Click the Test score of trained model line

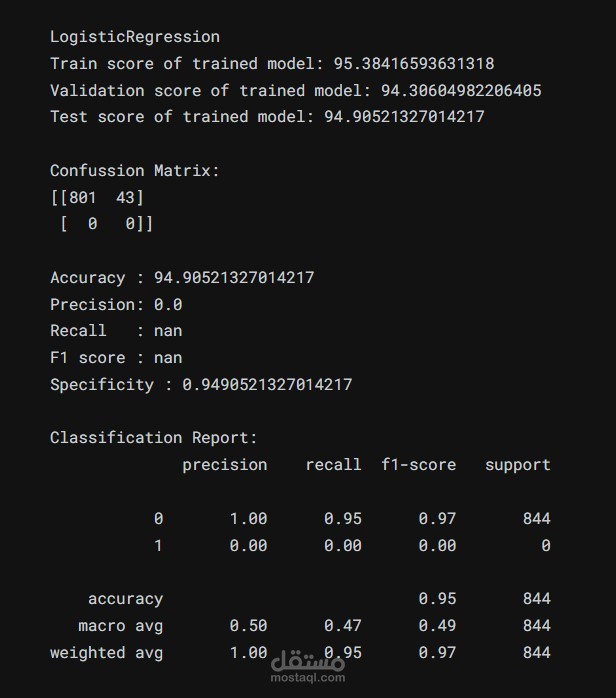(267, 117)
